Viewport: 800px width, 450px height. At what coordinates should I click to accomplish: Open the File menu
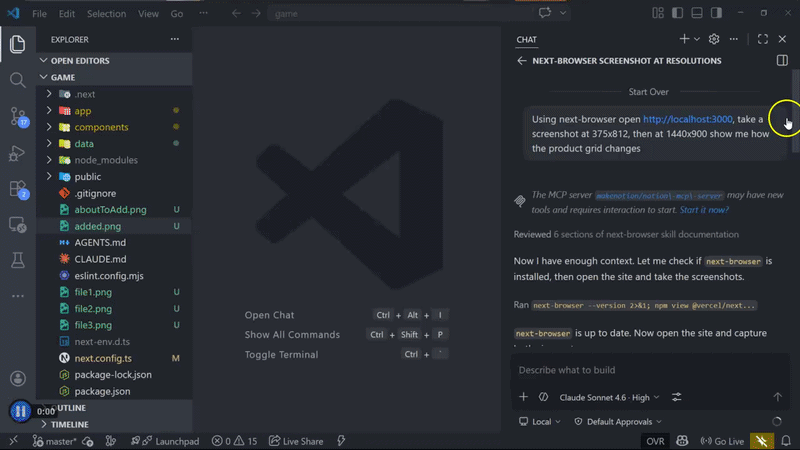(39, 14)
